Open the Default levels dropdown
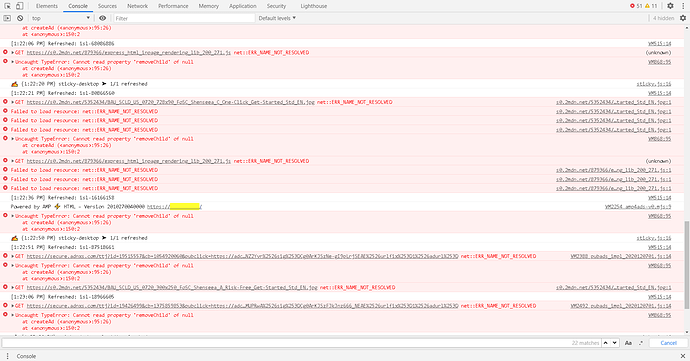This screenshot has width=690, height=361. pos(277,18)
